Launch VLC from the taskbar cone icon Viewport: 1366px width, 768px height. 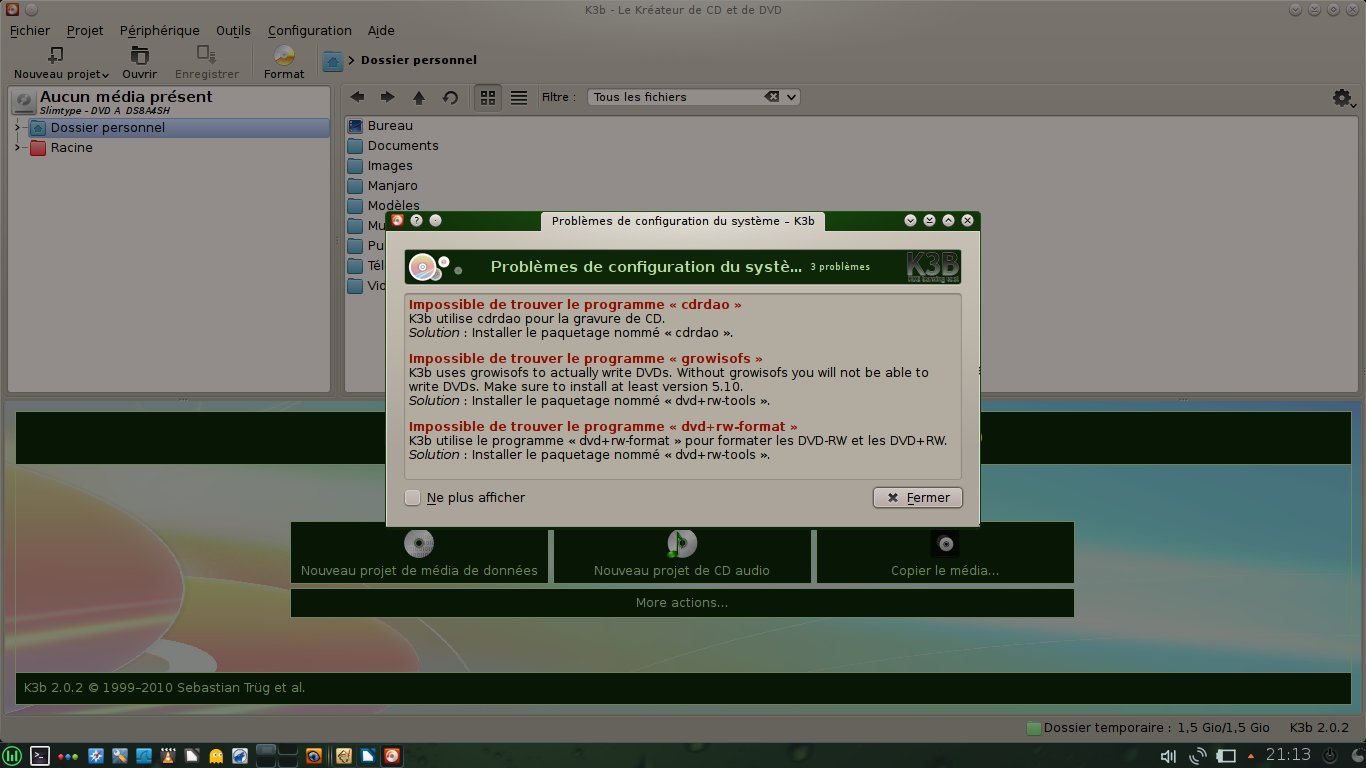point(168,756)
